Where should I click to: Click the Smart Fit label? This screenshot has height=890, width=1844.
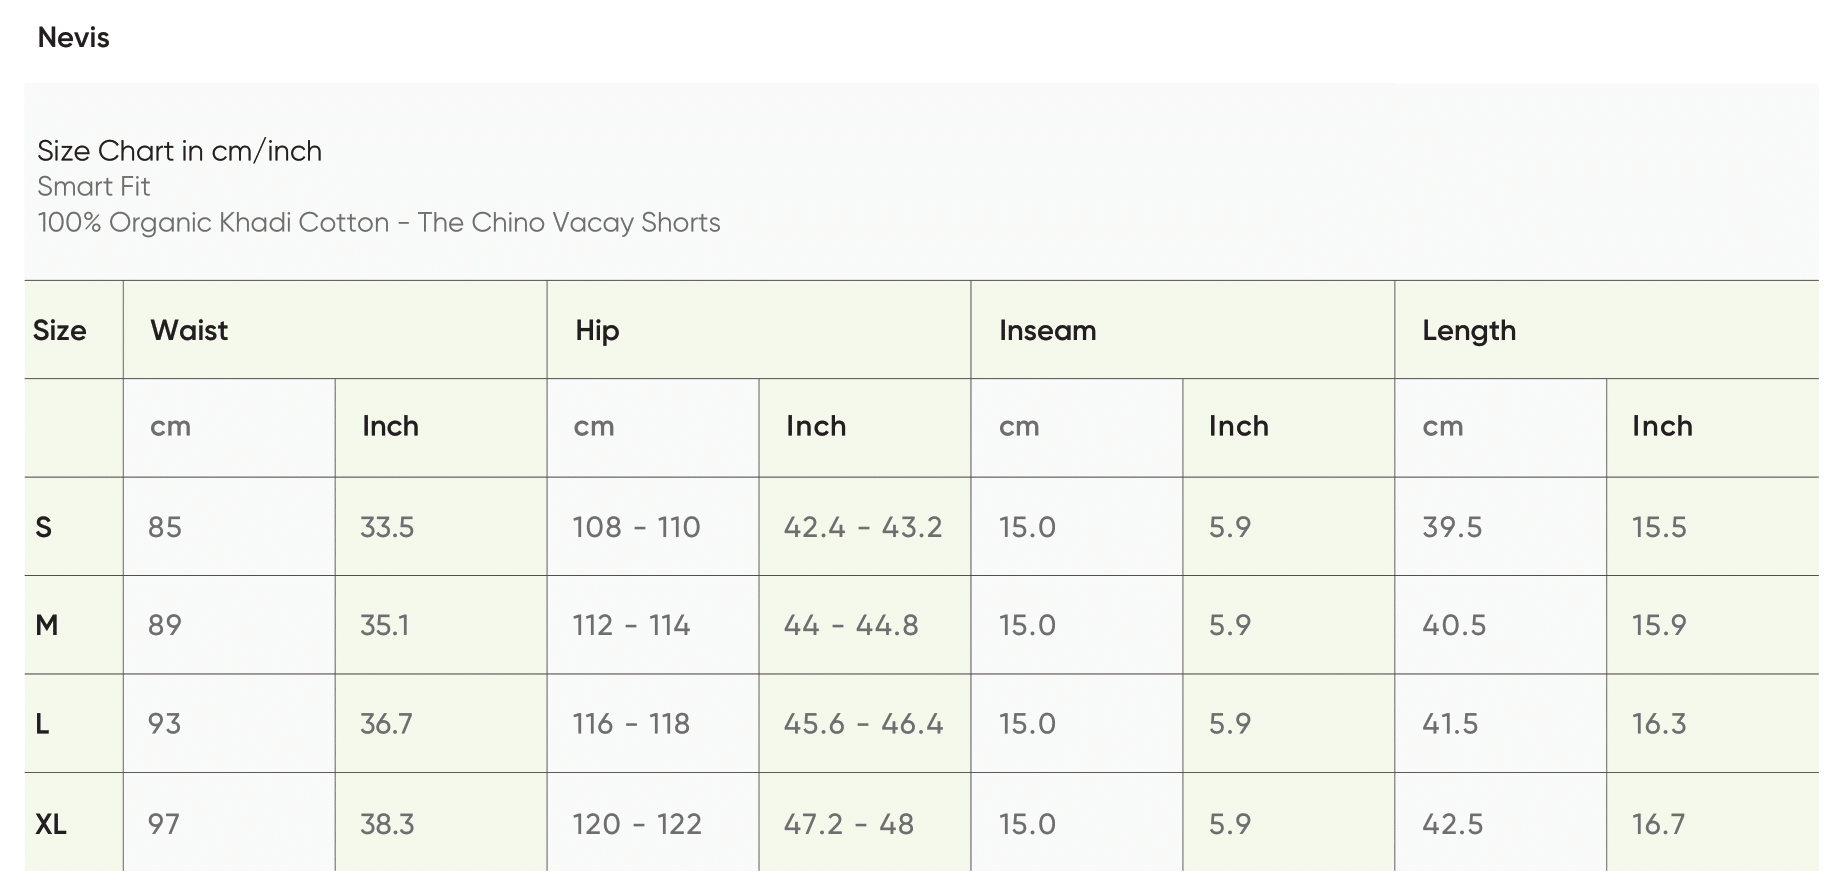[x=93, y=187]
